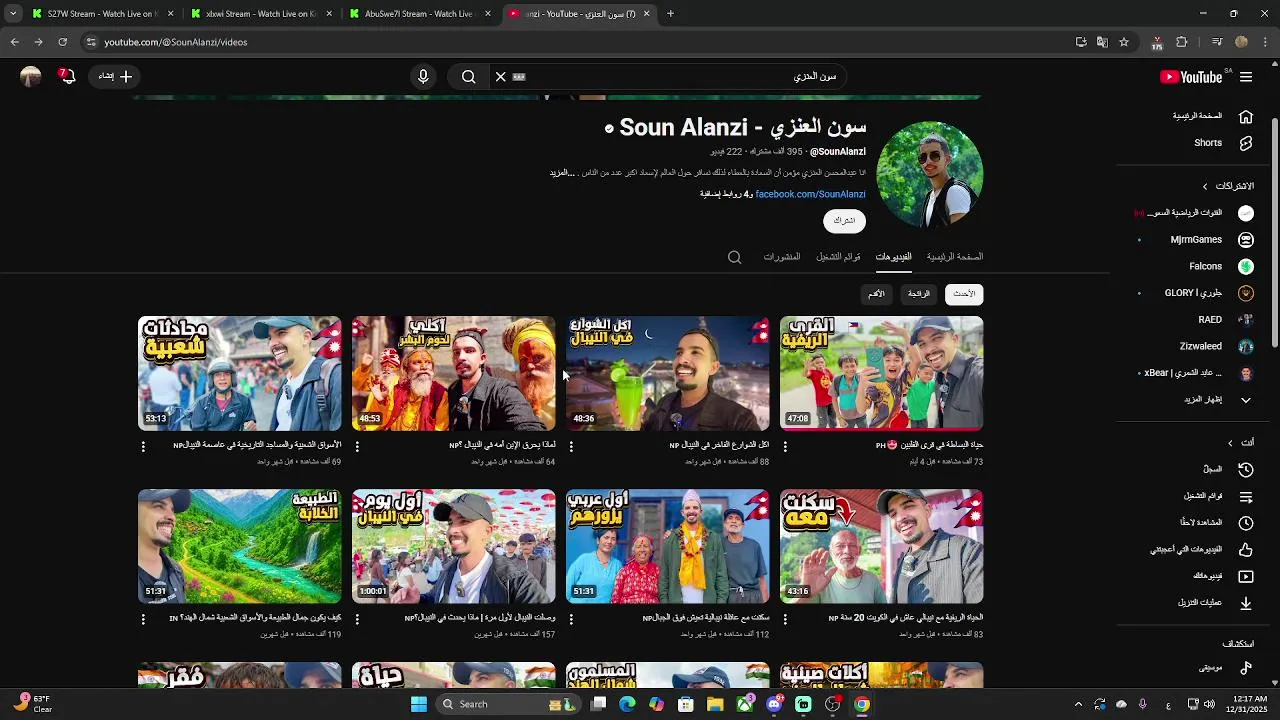Open new Chrome tab with plus
Screen dimensions: 1280x720
(x=670, y=14)
